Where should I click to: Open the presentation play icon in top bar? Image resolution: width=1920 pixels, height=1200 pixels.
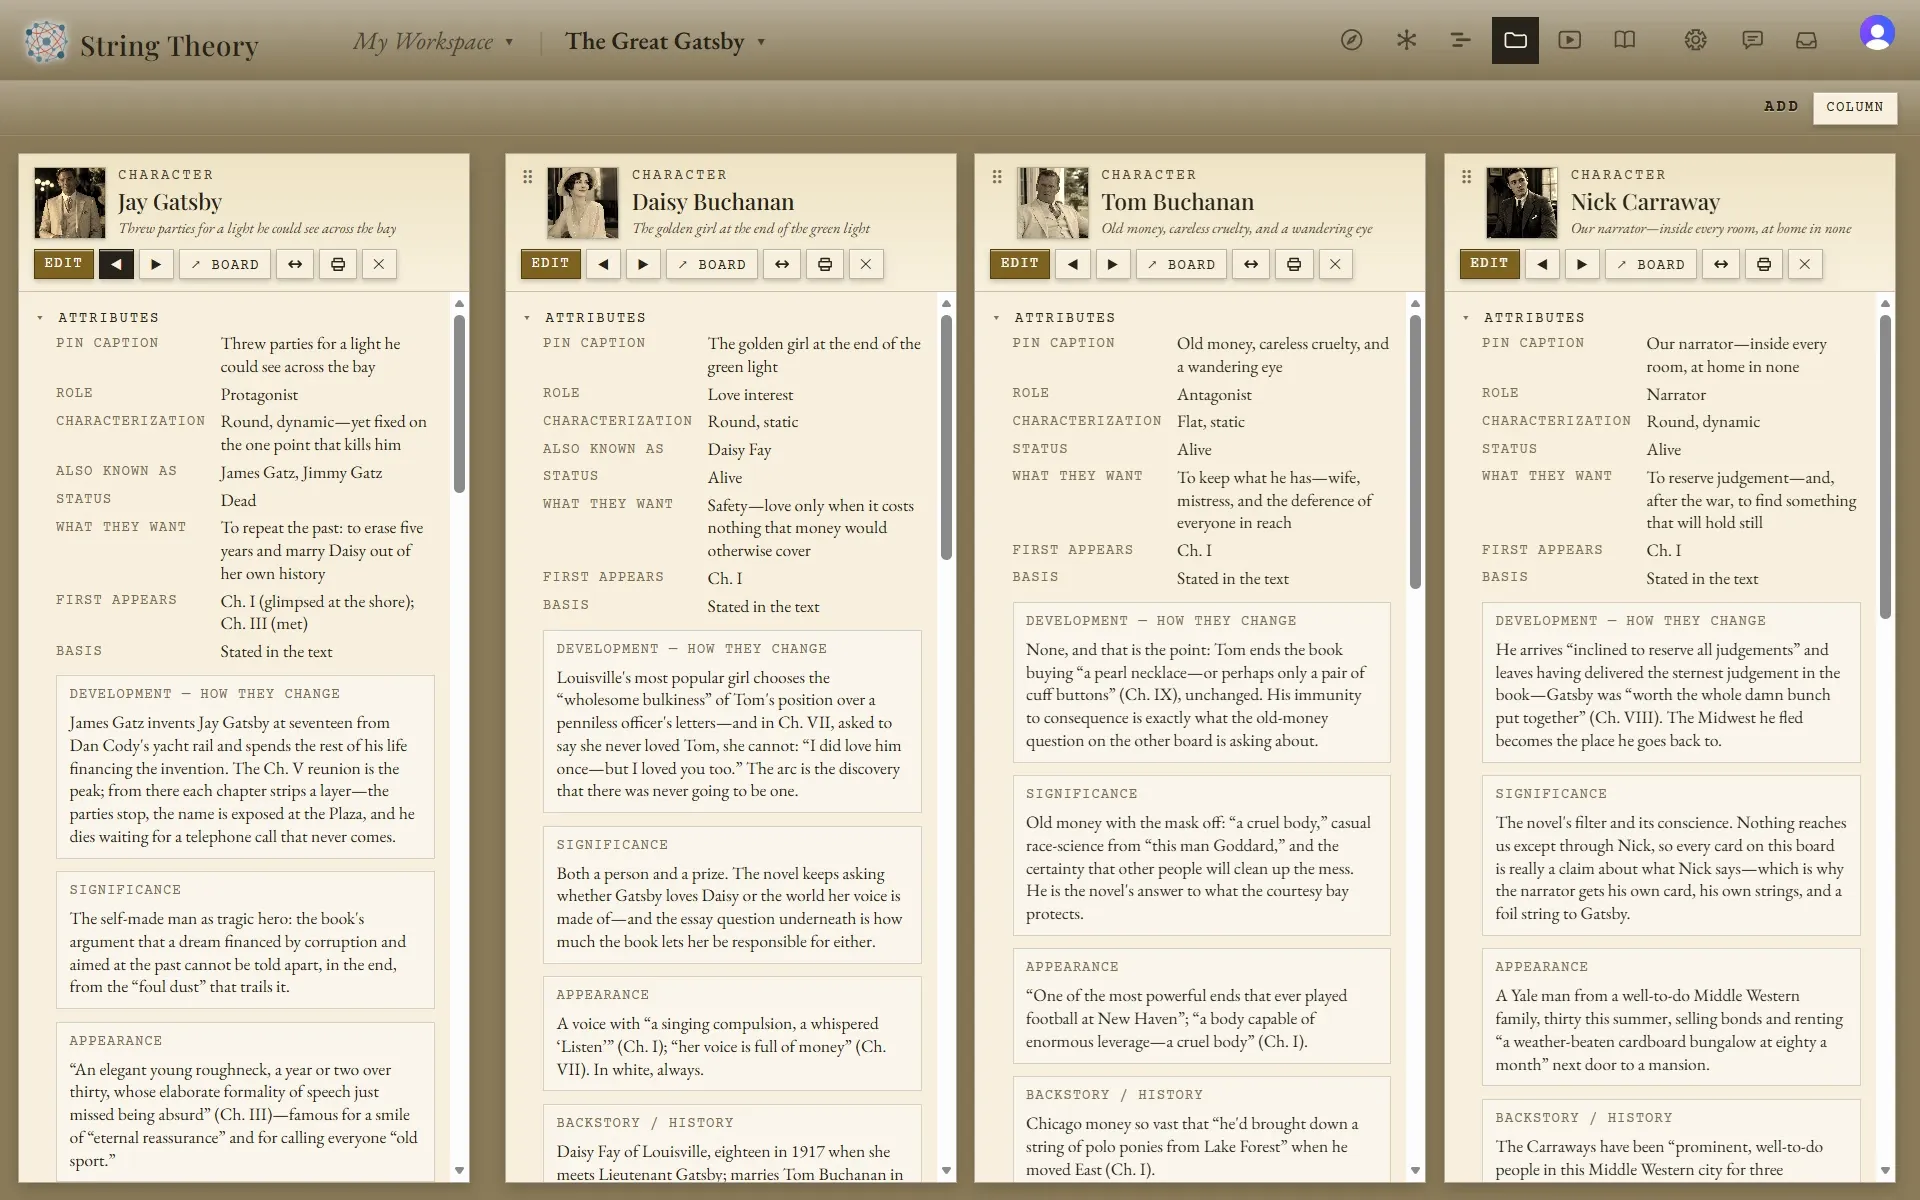click(x=1570, y=40)
